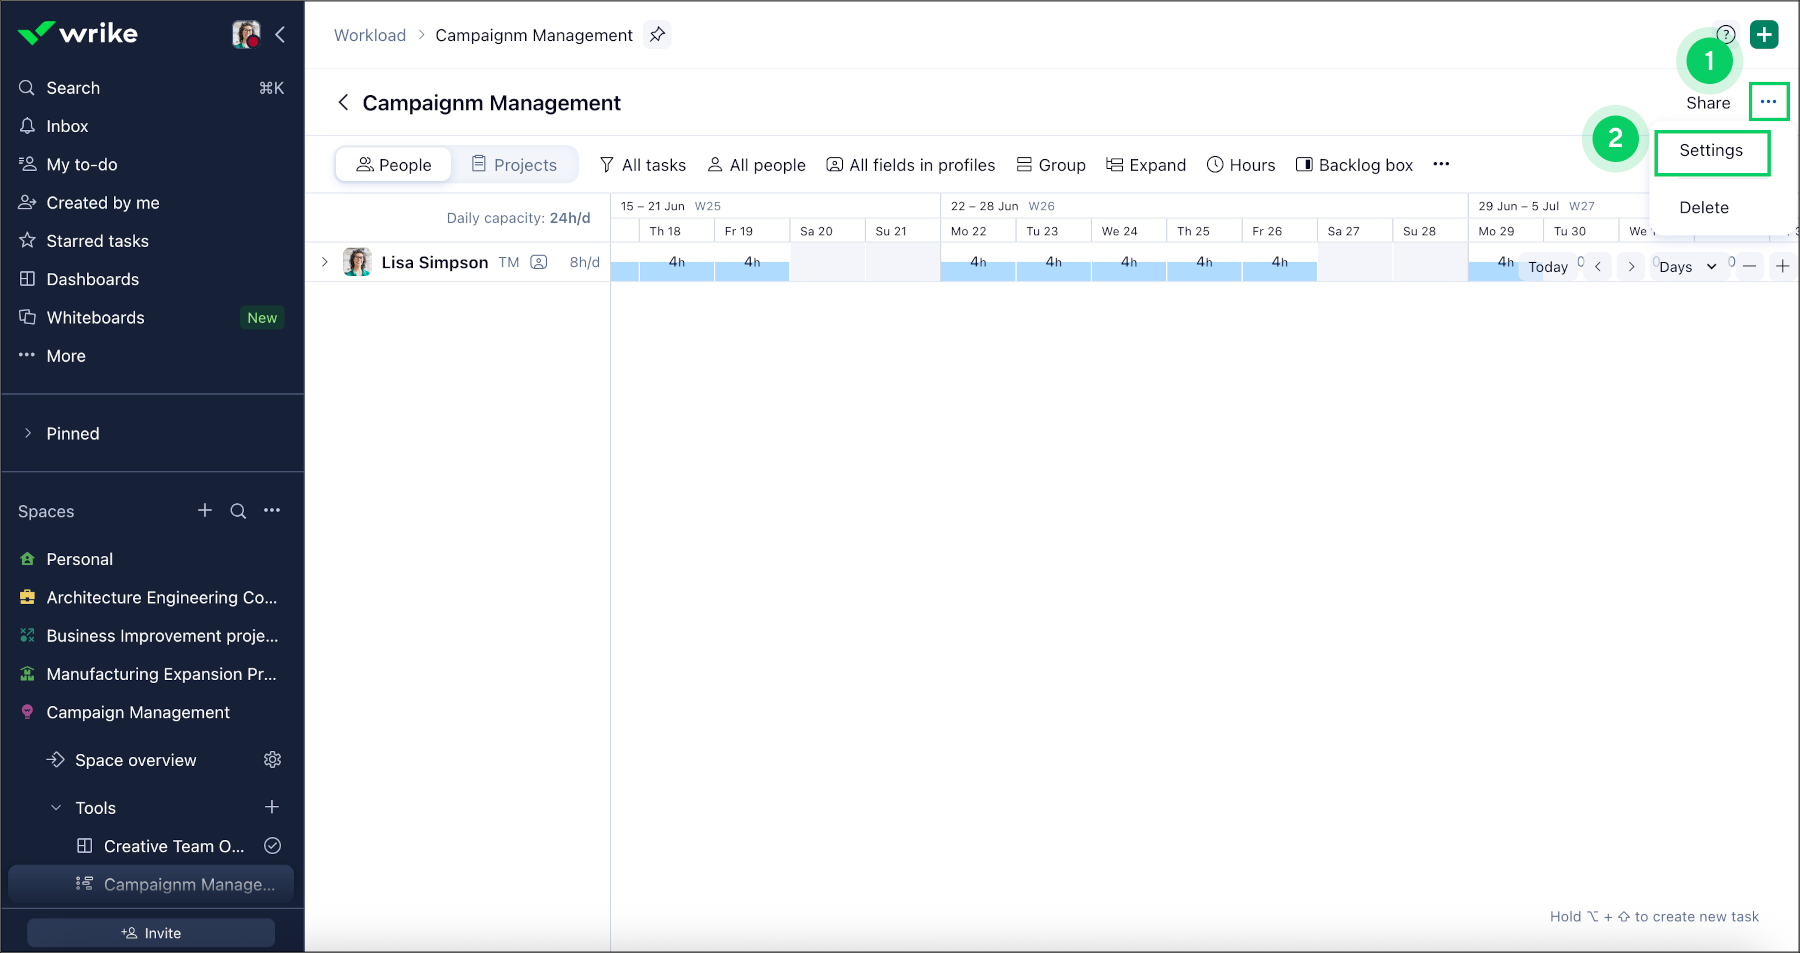Image resolution: width=1800 pixels, height=953 pixels.
Task: Open Spaces more options menu
Action: point(272,510)
